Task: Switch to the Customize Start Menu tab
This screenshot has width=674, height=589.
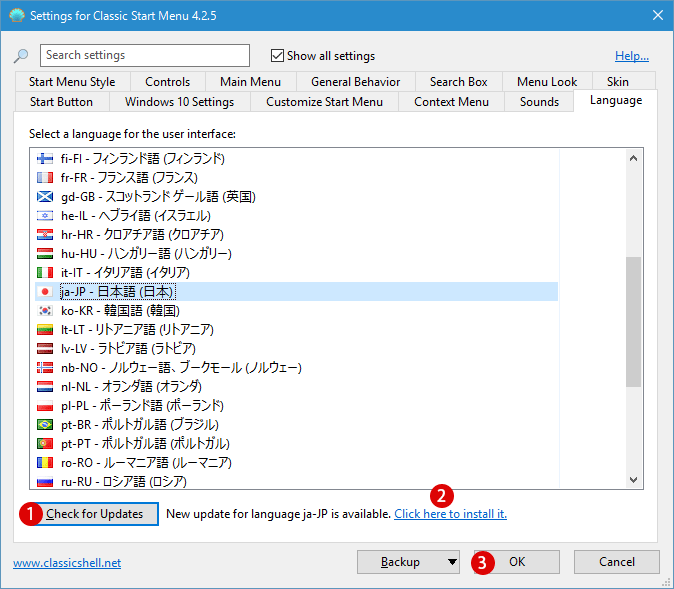Action: pyautogui.click(x=325, y=102)
